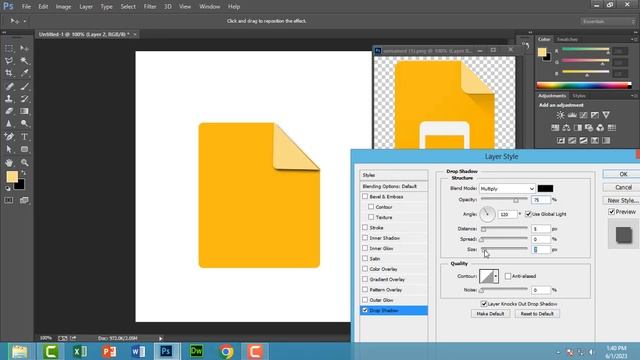Open the Layer menu
640x360 pixels.
tap(86, 7)
